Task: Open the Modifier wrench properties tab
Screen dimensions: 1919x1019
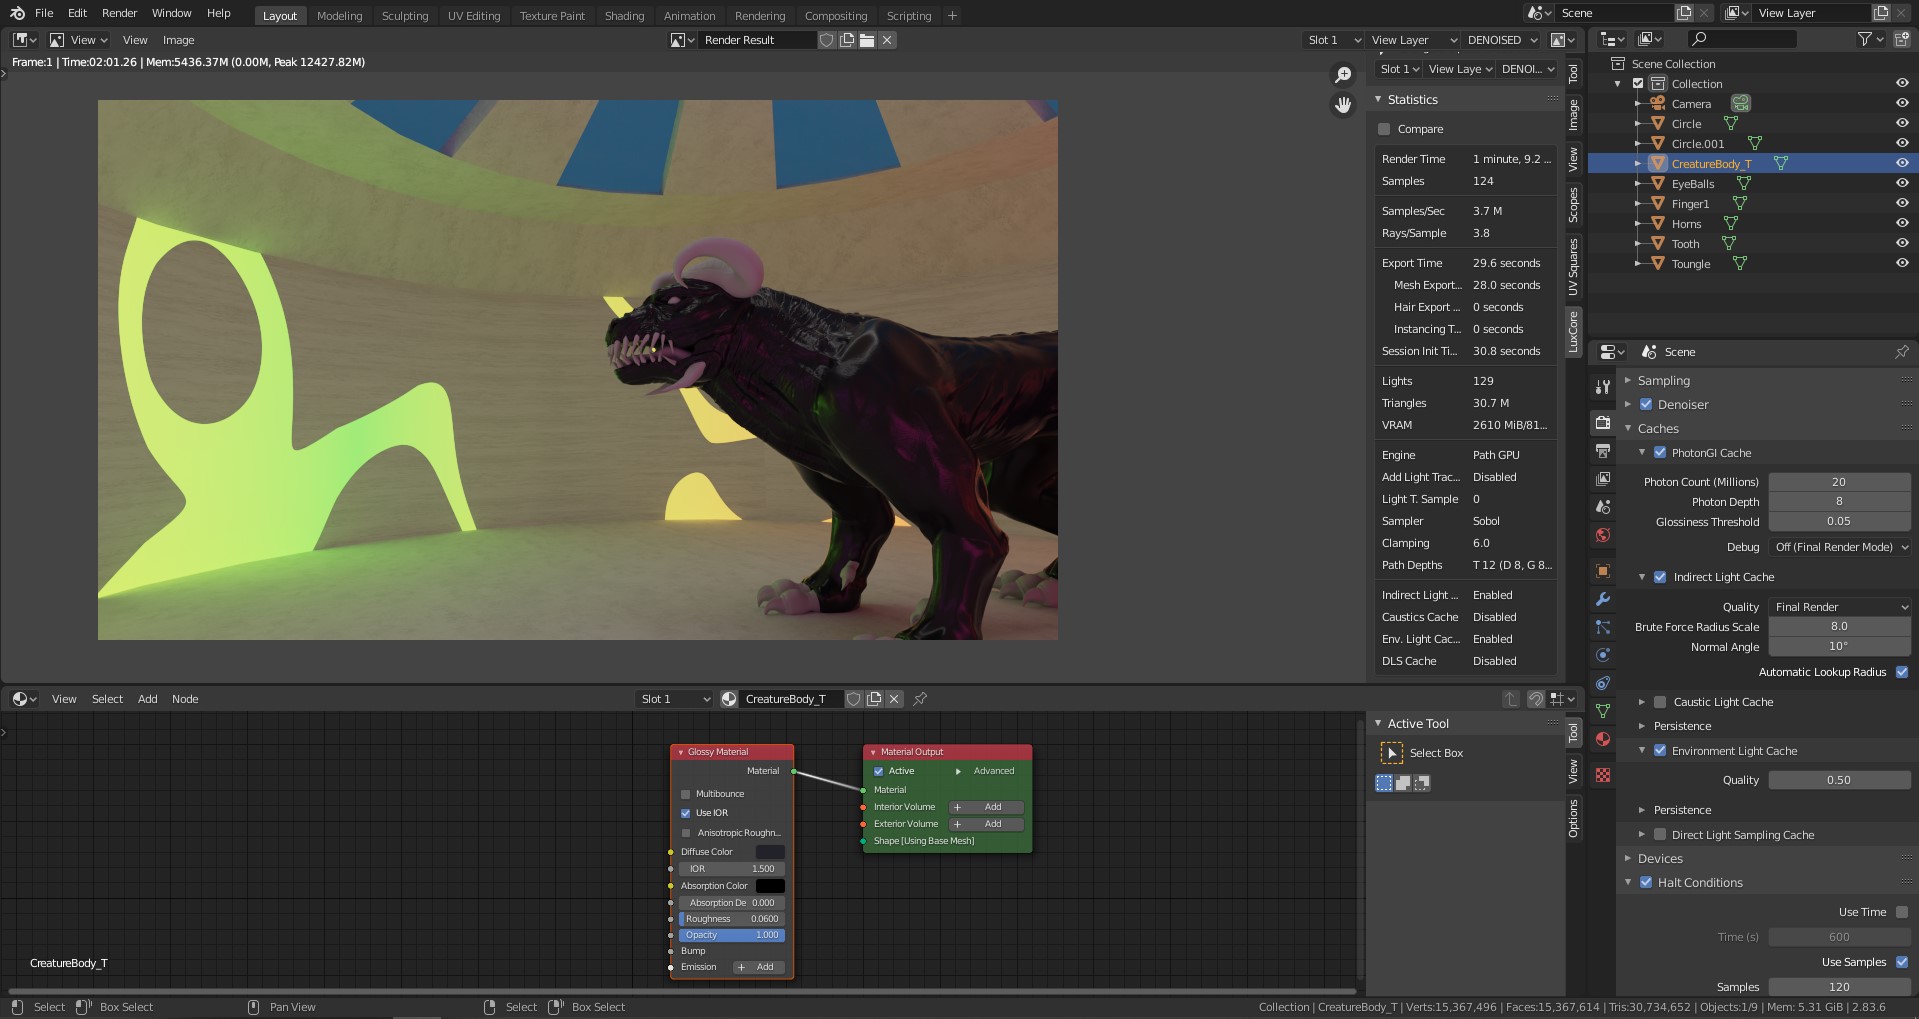Action: (1603, 599)
